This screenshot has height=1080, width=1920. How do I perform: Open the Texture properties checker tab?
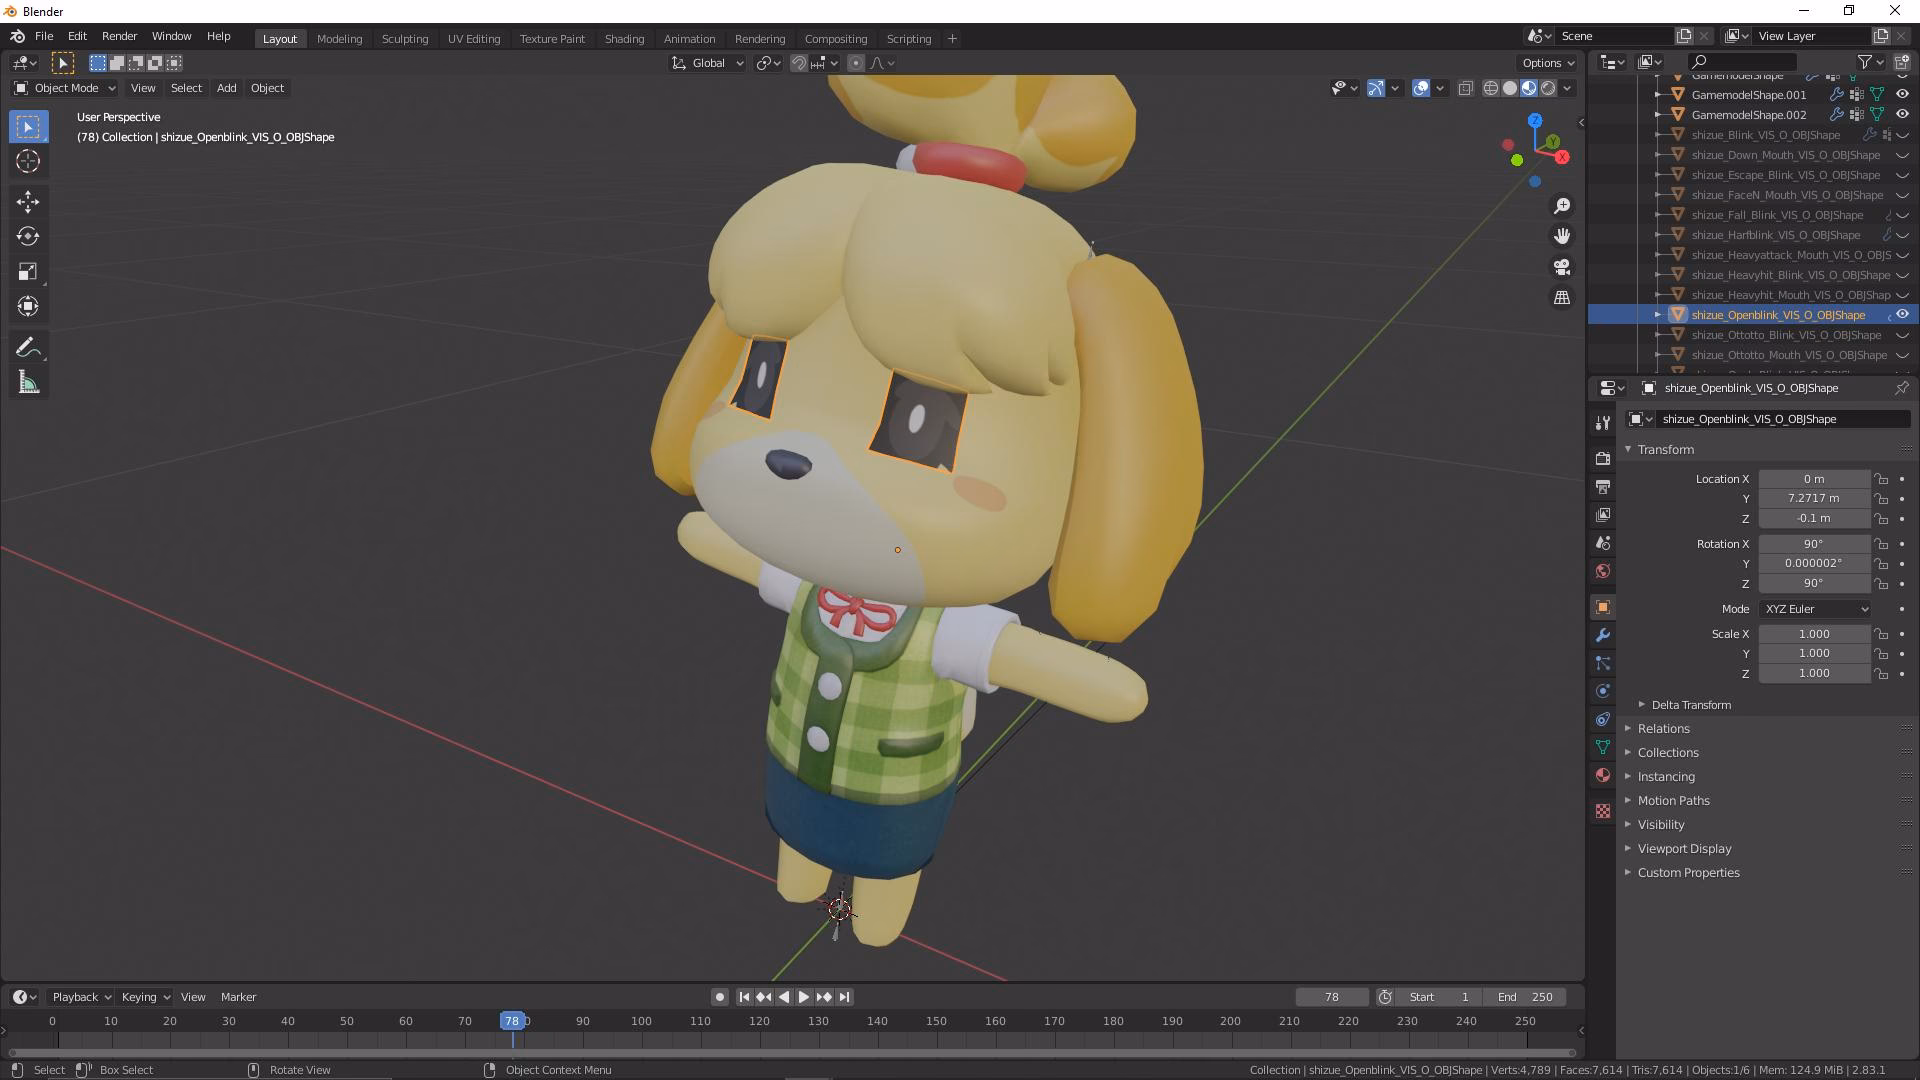point(1603,811)
